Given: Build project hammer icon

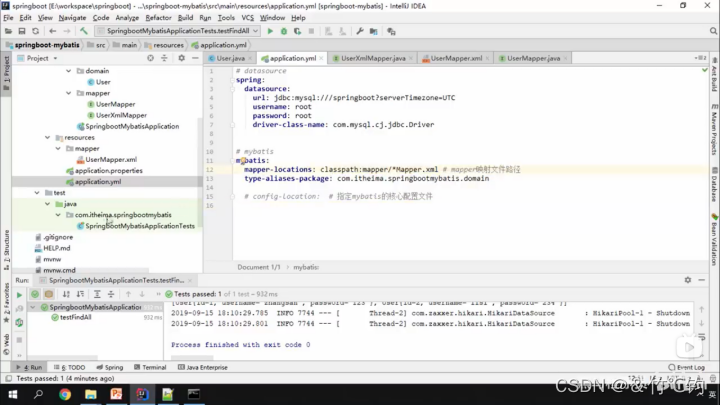Looking at the screenshot, I should point(84,31).
